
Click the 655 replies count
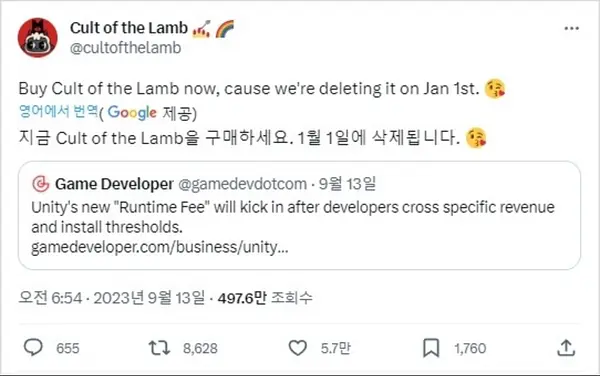click(x=68, y=348)
